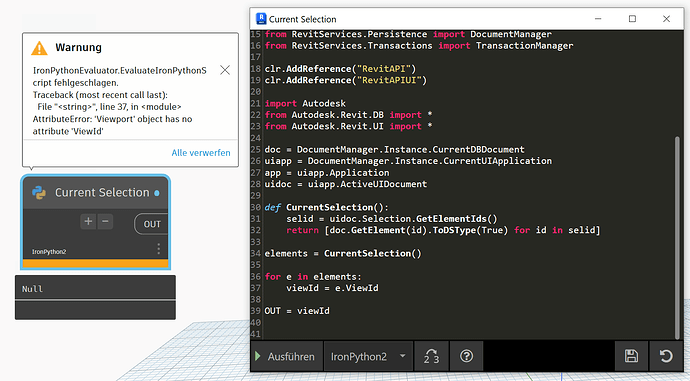Open the IronPython2 engine dropdown
The width and height of the screenshot is (690, 381).
pos(368,356)
